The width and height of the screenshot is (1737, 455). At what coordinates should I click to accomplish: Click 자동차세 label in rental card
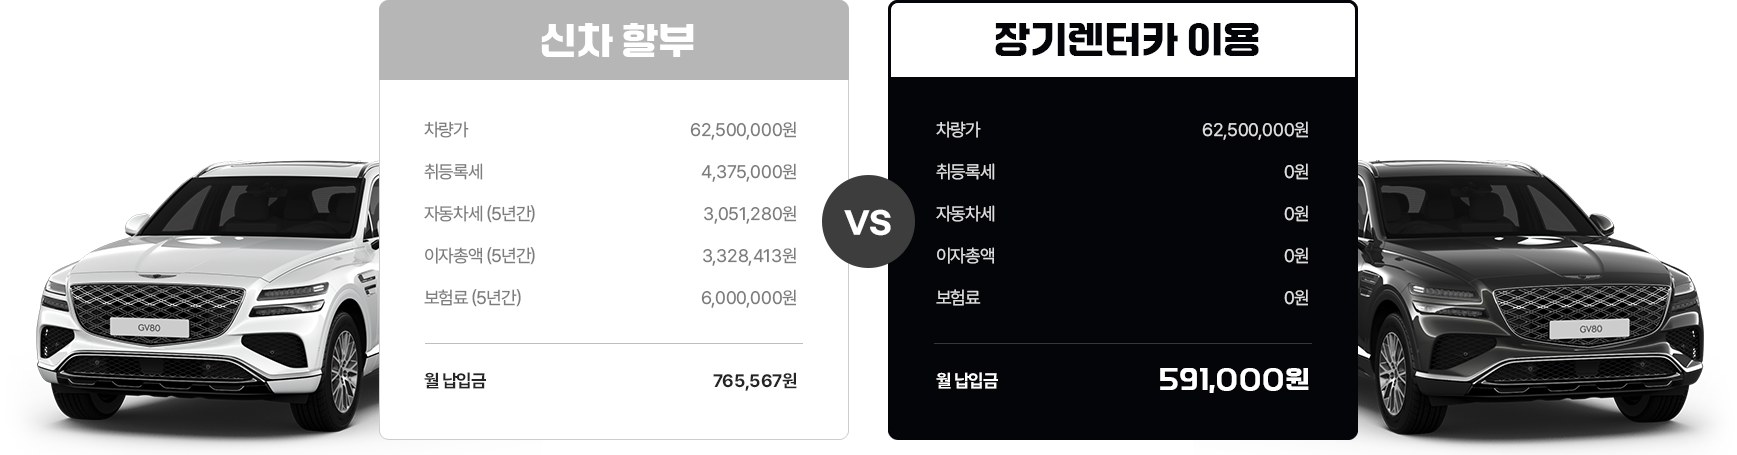tap(965, 214)
